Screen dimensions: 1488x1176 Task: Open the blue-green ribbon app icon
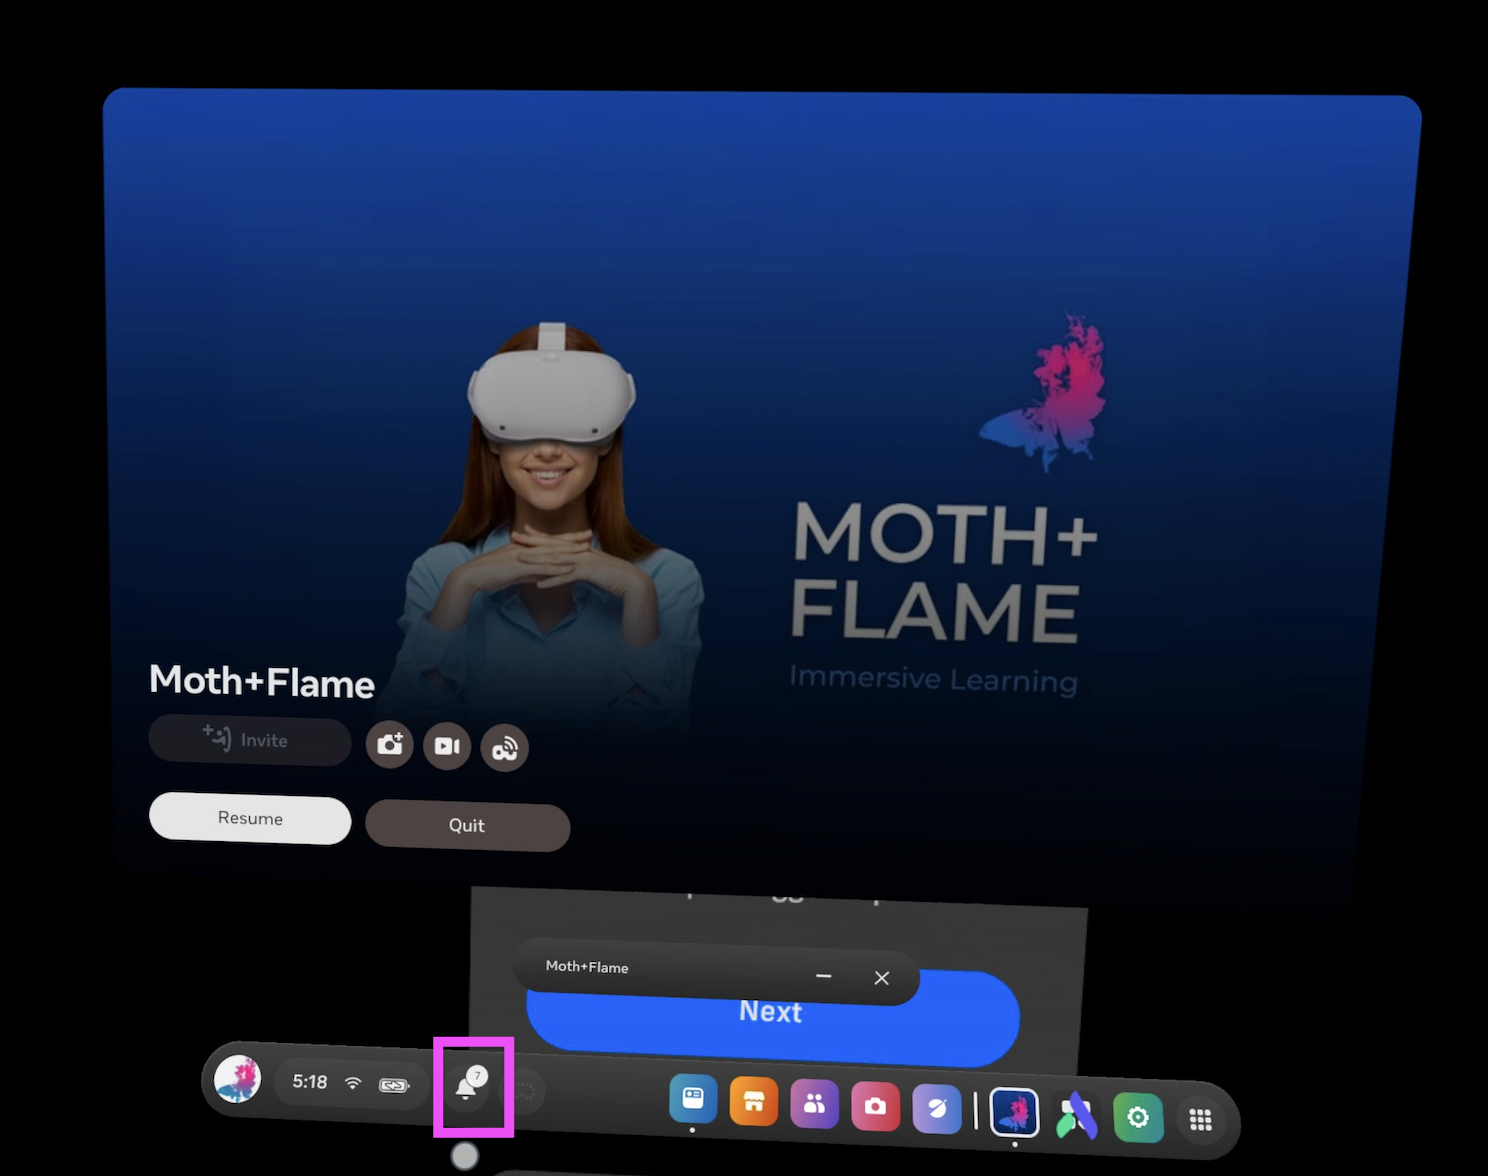click(1077, 1116)
